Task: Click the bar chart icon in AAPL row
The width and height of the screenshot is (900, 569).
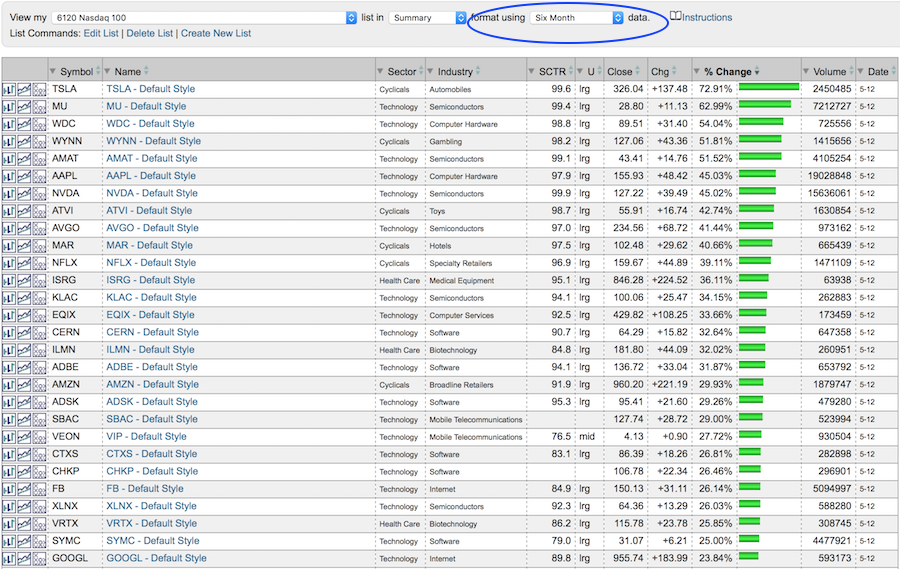Action: click(x=9, y=176)
